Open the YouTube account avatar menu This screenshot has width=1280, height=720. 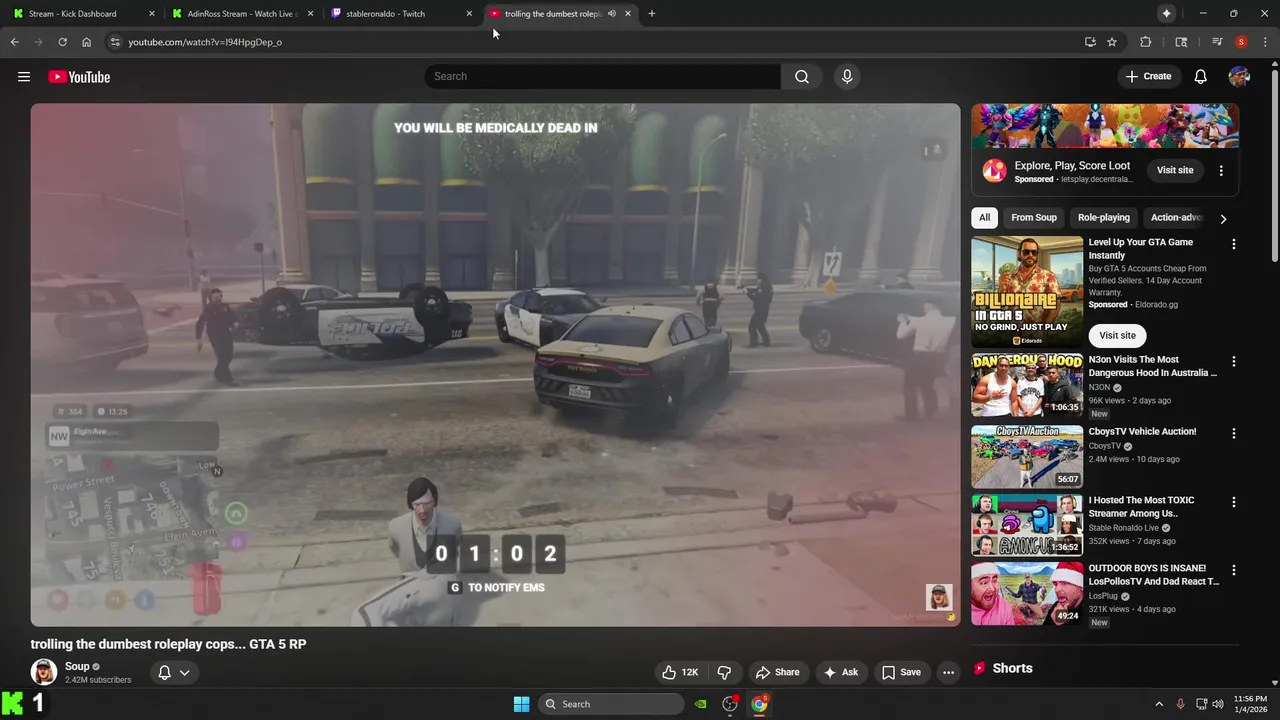1239,77
